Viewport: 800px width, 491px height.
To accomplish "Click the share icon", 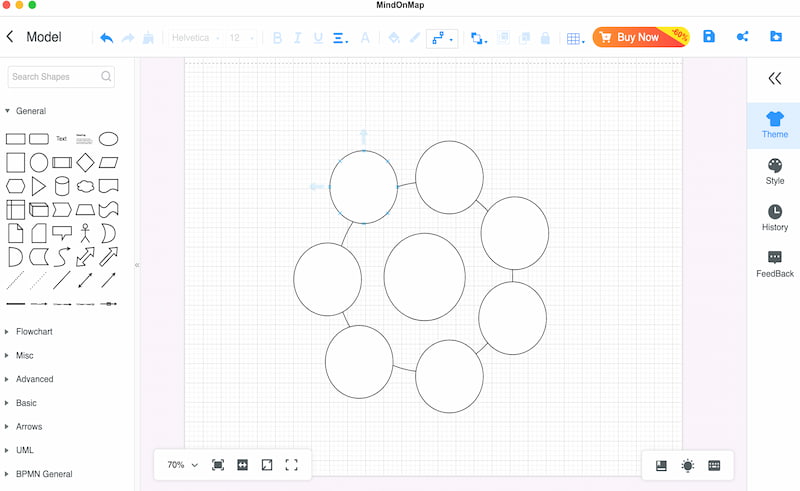I will pos(742,36).
